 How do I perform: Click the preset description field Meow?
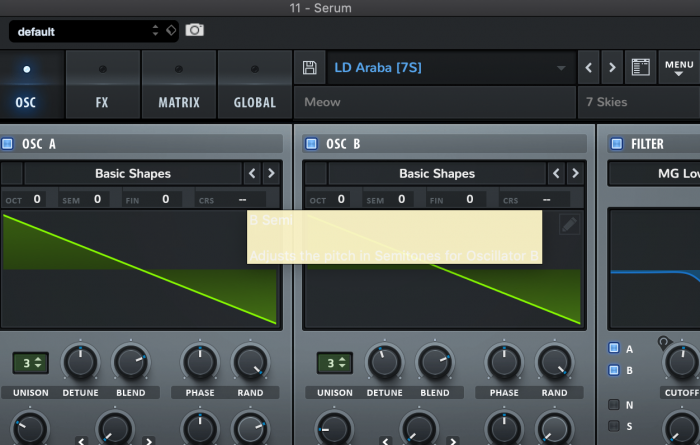click(435, 102)
